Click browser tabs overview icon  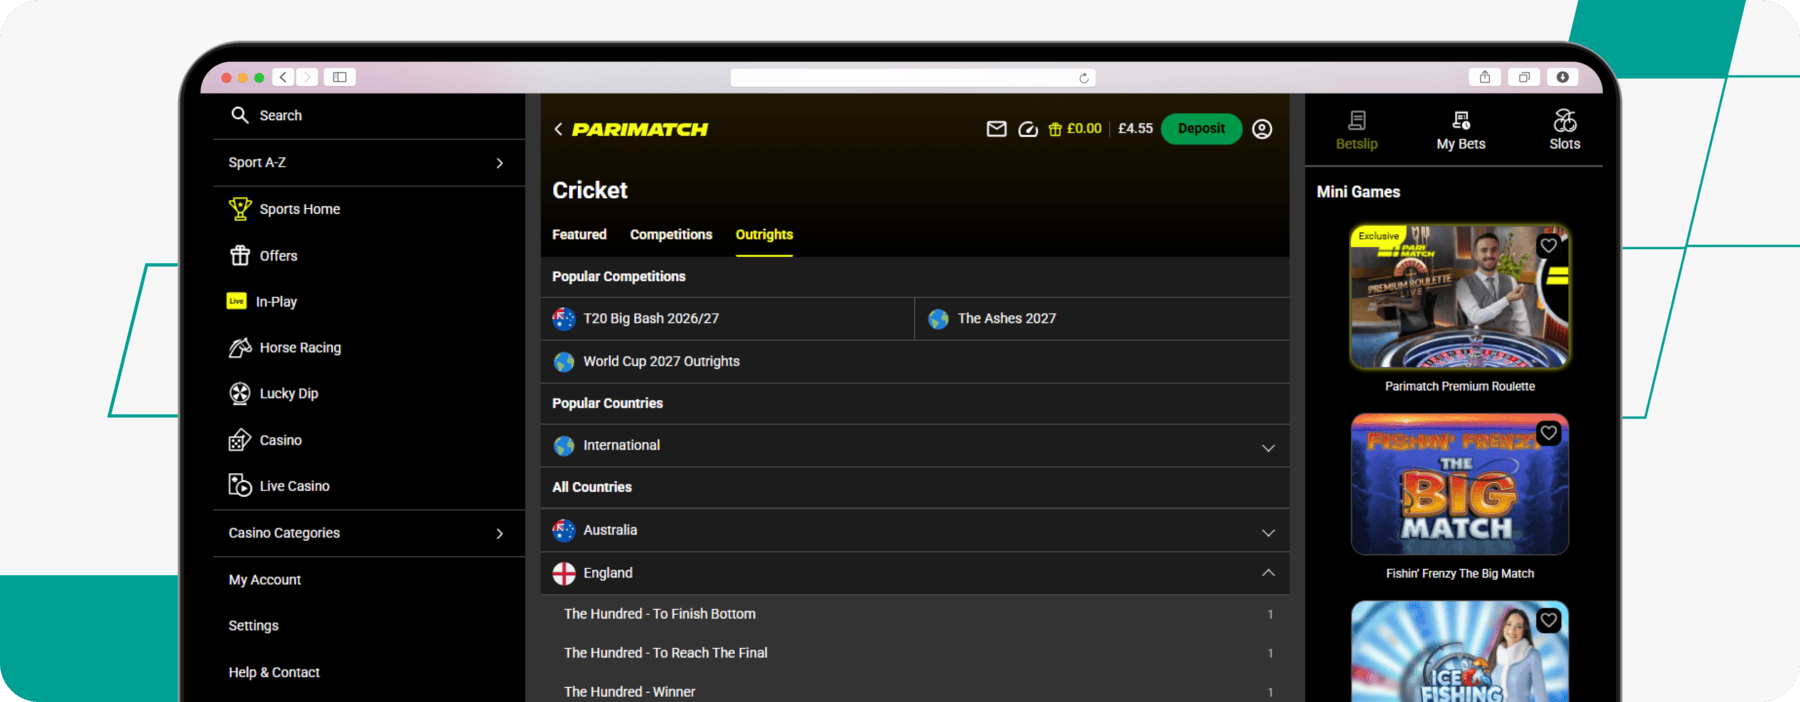(1524, 77)
